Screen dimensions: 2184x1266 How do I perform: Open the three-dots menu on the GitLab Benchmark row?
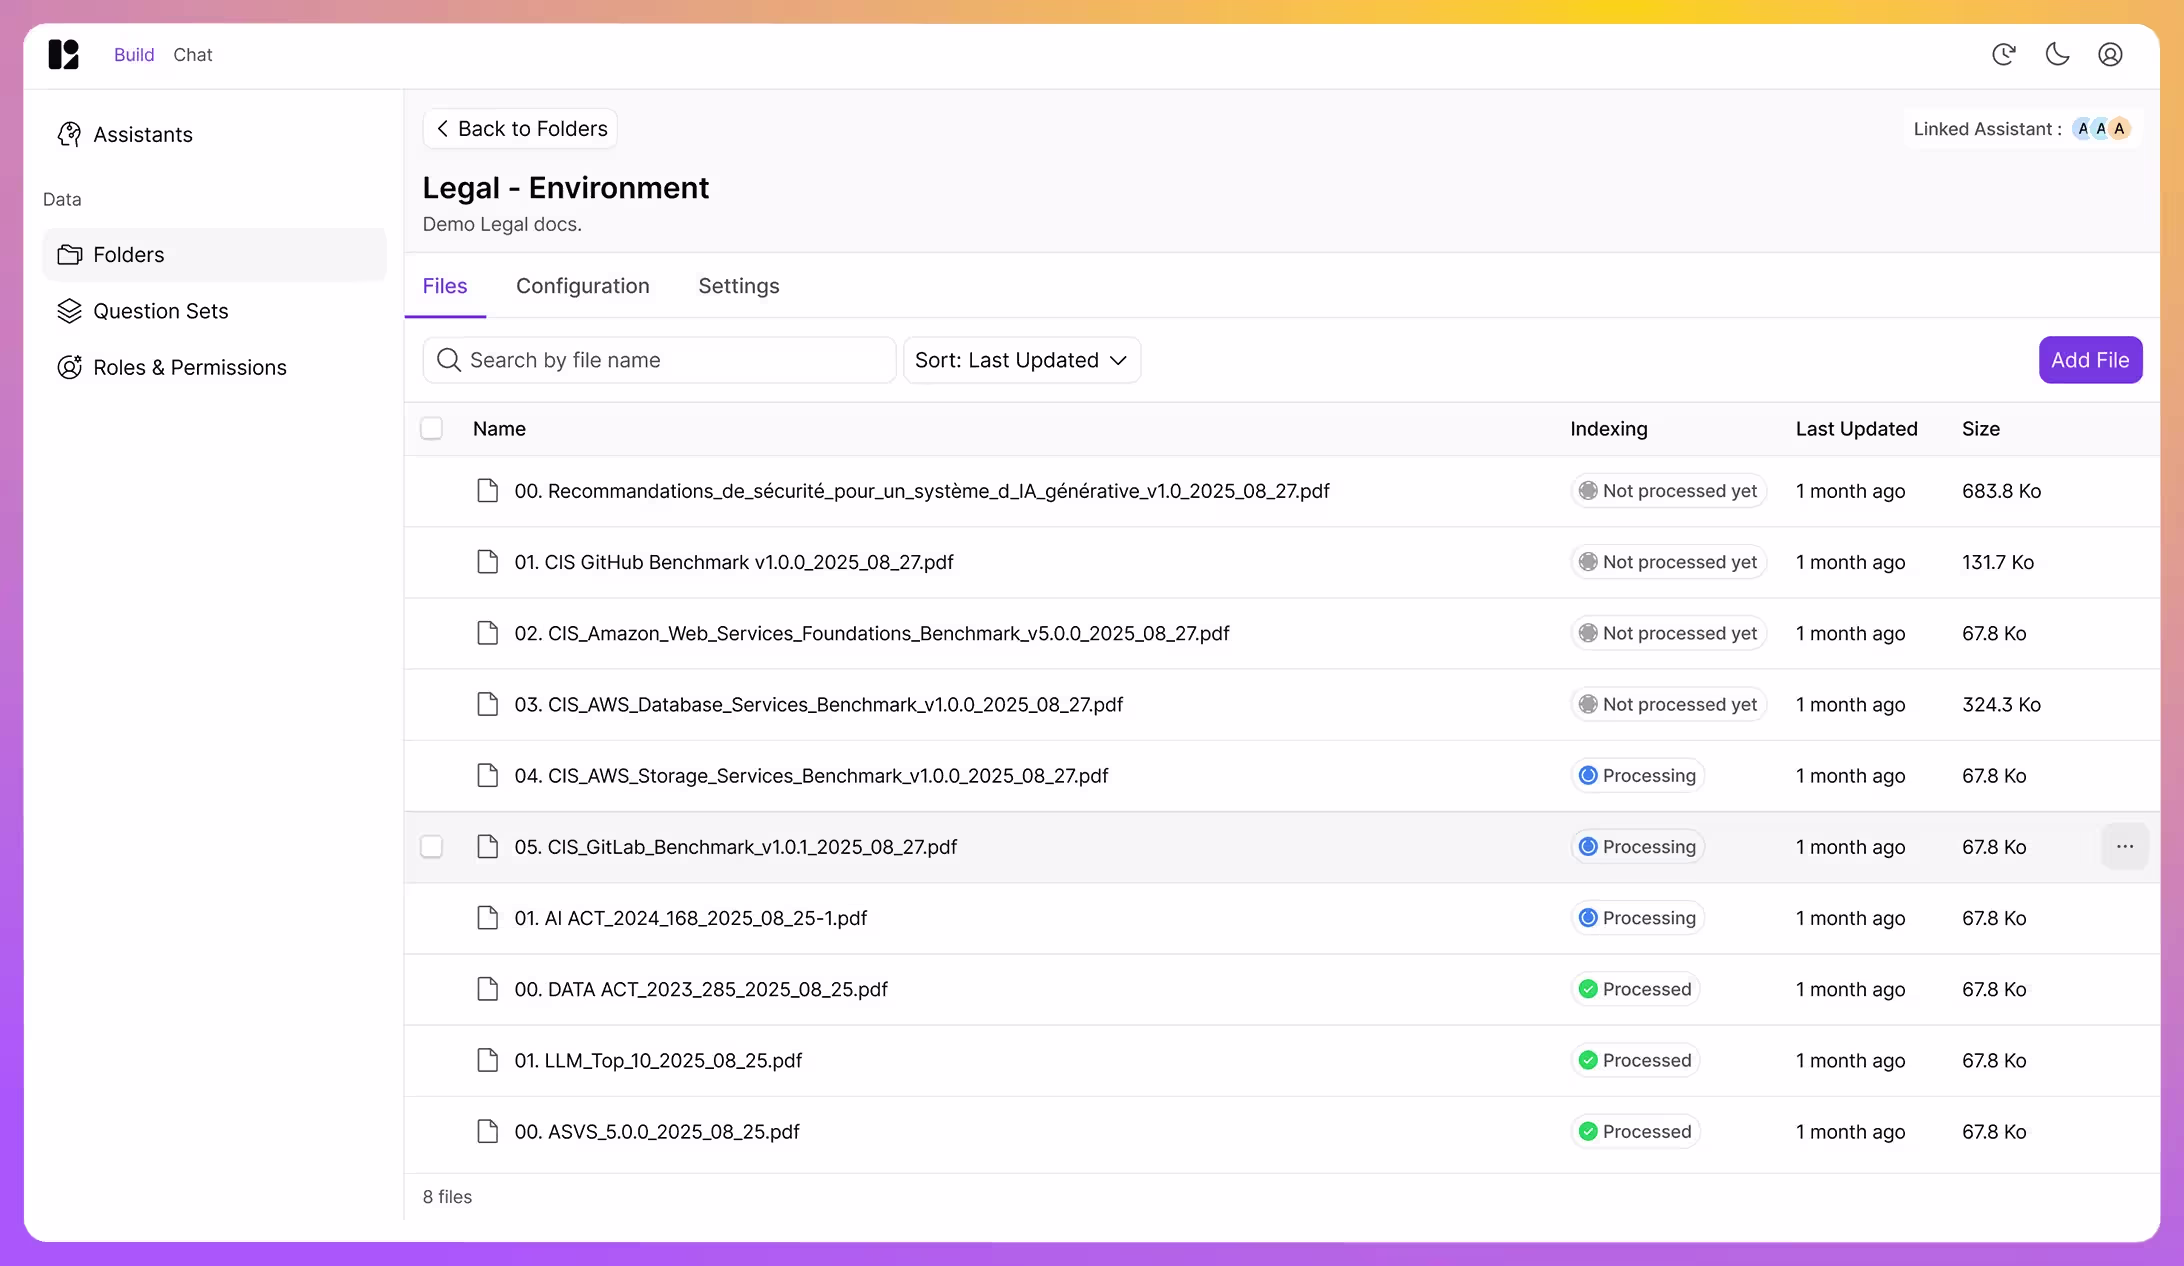pyautogui.click(x=2125, y=847)
